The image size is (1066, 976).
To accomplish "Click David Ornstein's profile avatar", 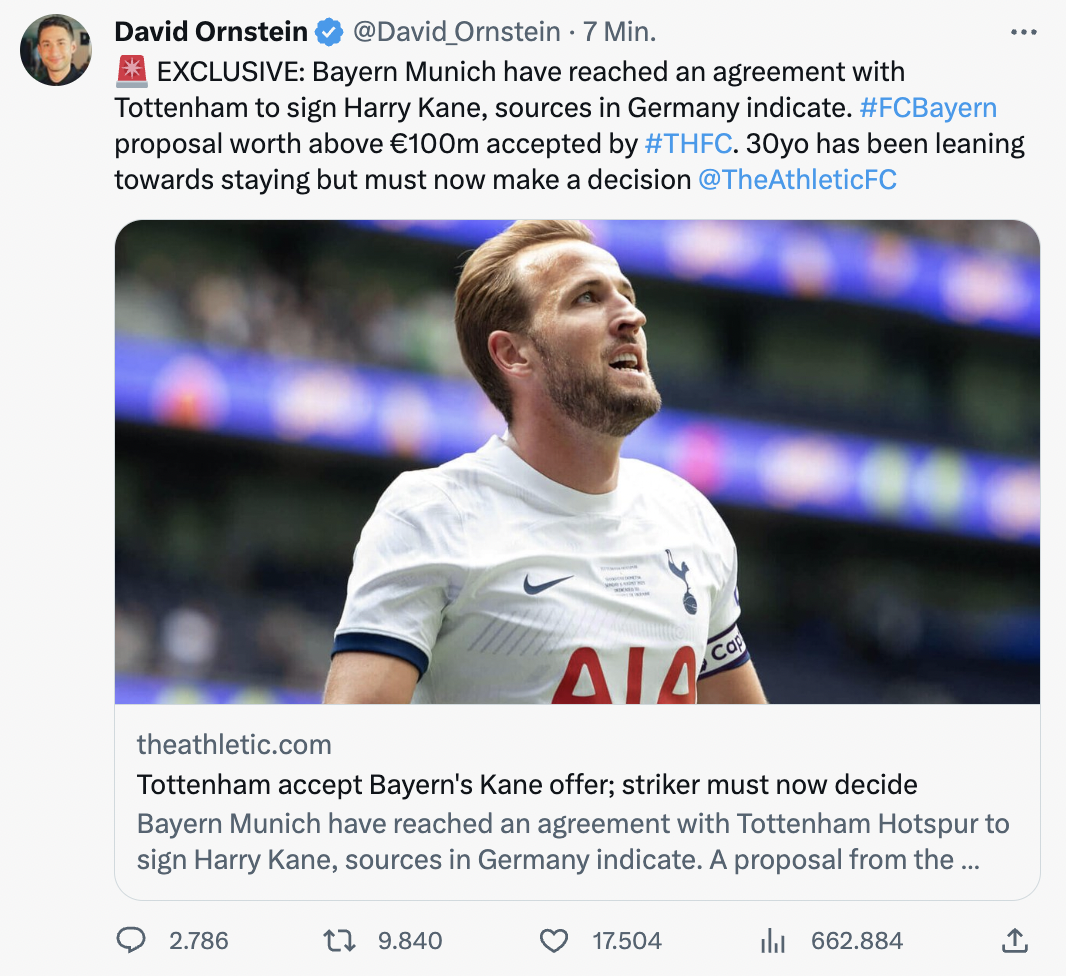I will tap(56, 50).
